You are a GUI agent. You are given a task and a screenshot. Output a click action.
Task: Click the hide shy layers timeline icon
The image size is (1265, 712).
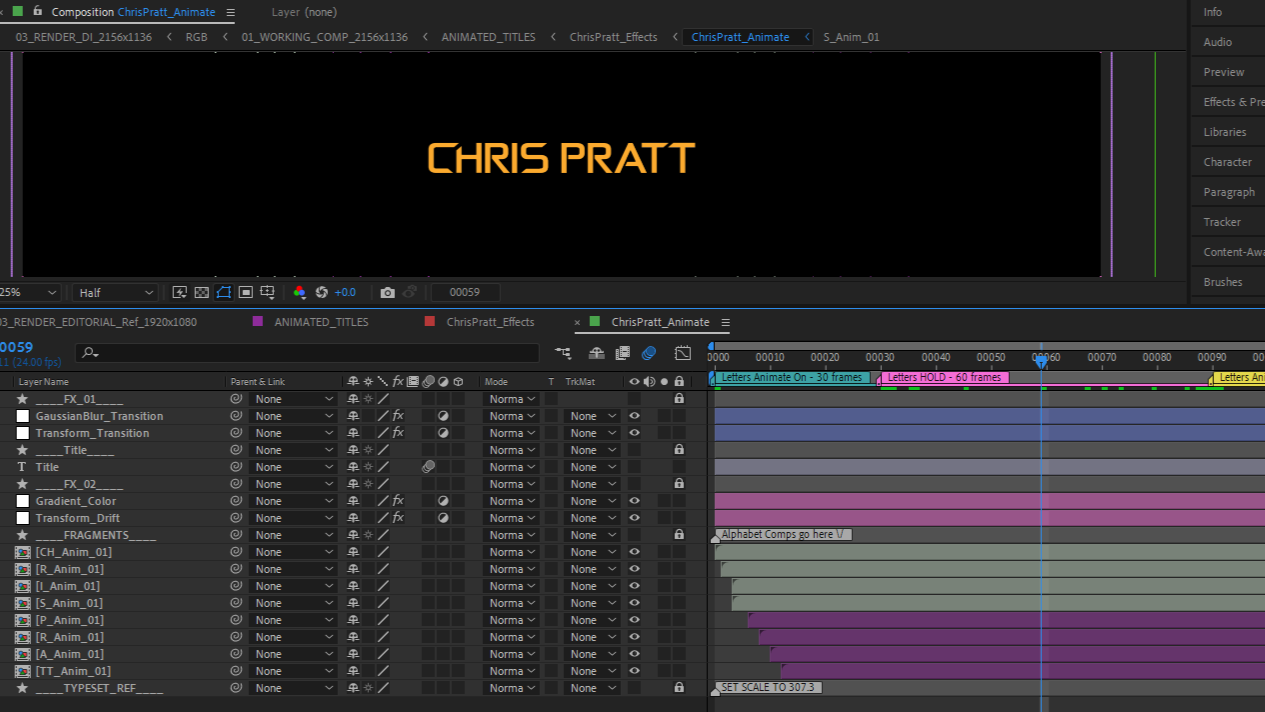[596, 353]
